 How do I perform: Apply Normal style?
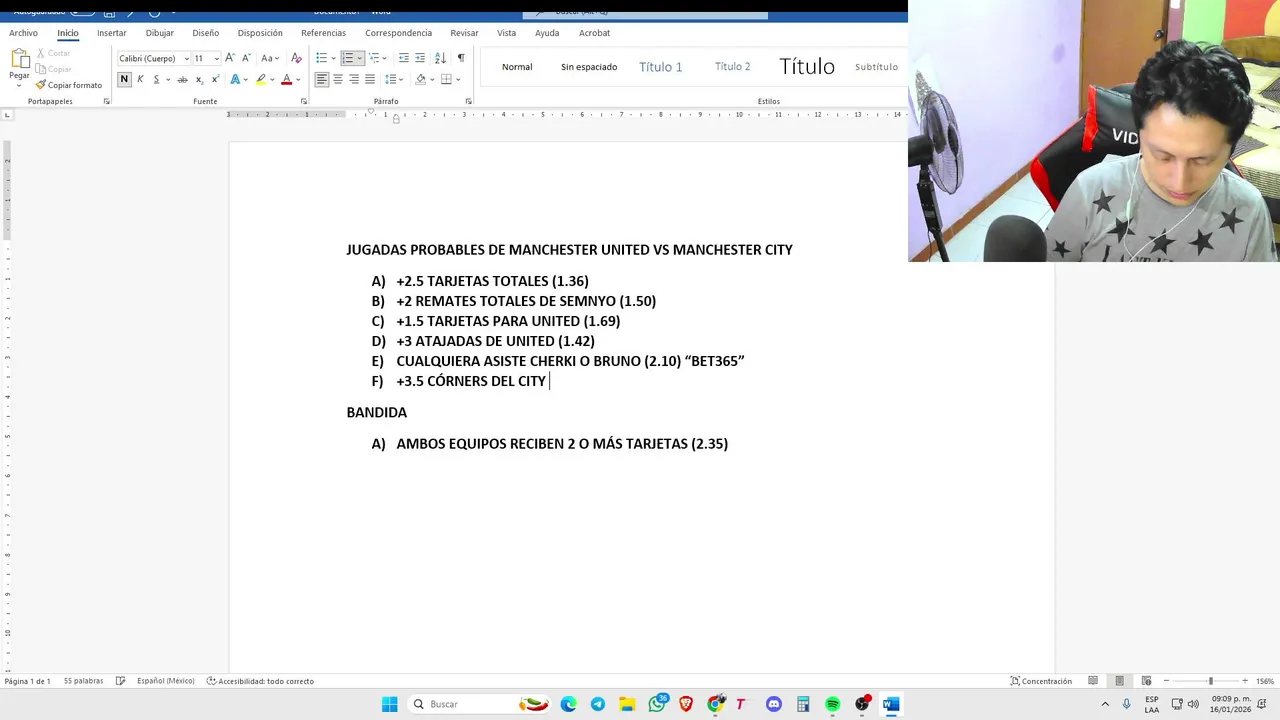(x=517, y=67)
